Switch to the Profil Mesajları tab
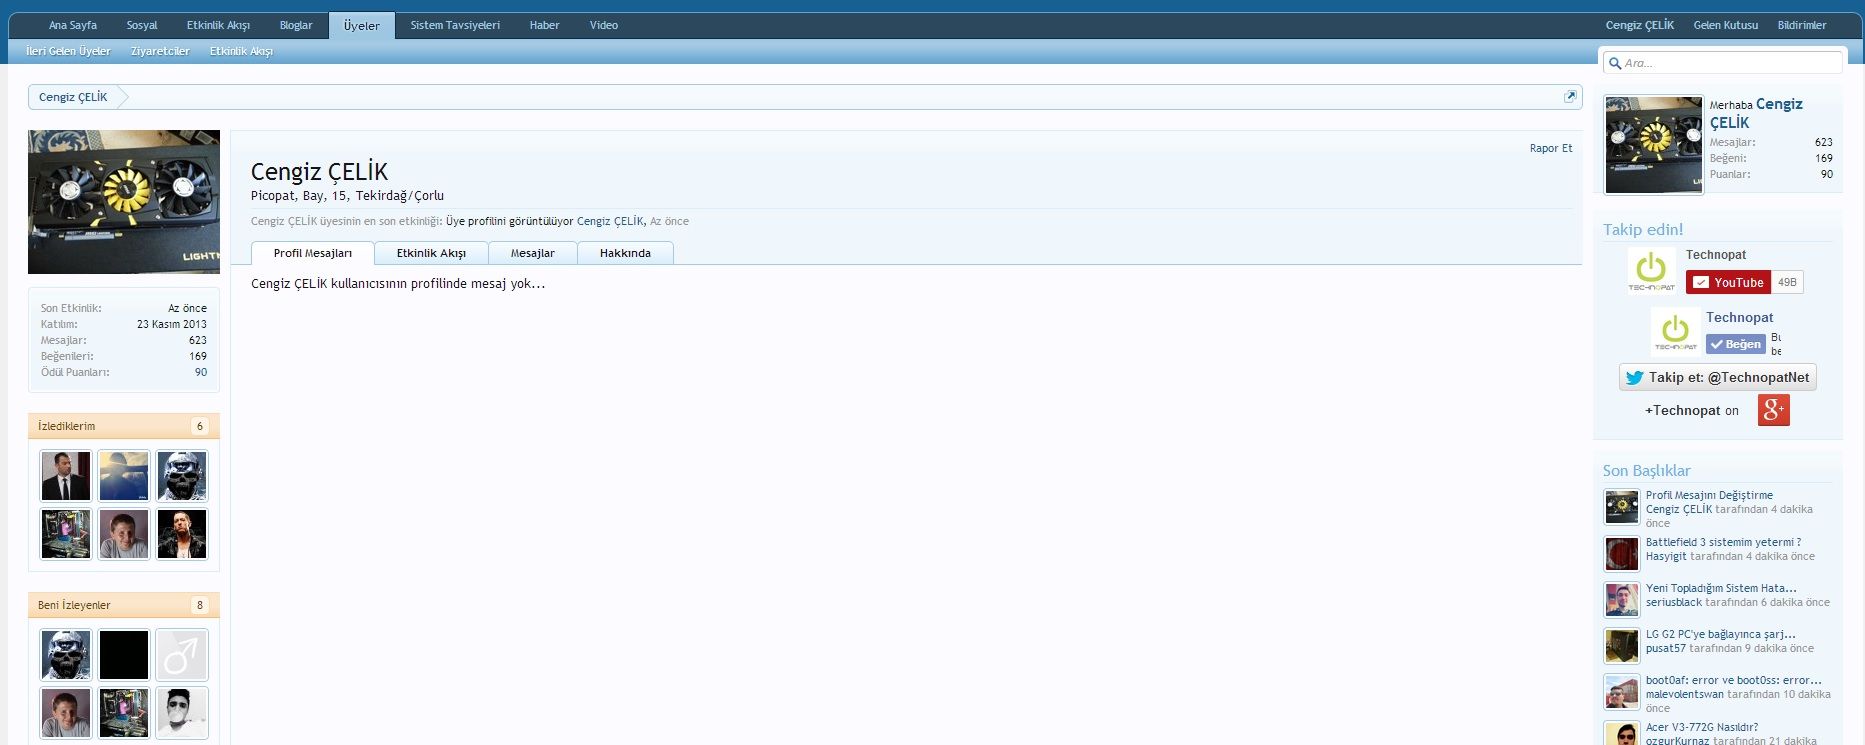This screenshot has height=745, width=1865. coord(313,253)
